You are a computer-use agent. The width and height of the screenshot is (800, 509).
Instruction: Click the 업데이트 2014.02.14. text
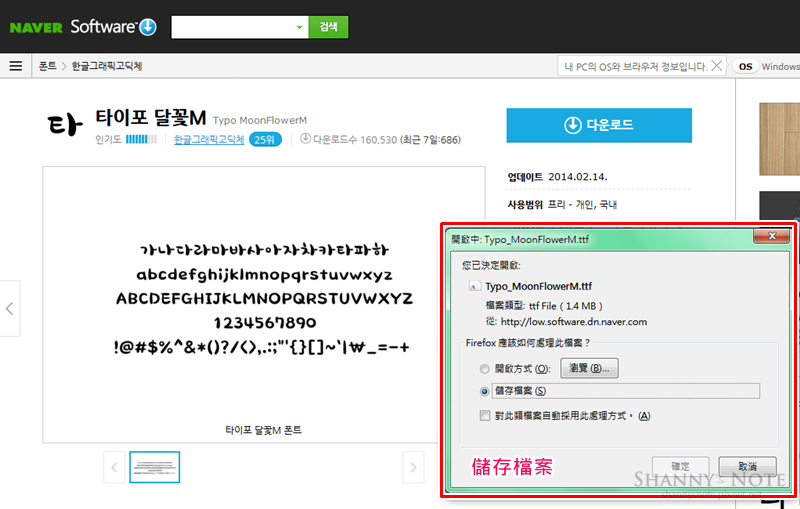[557, 177]
